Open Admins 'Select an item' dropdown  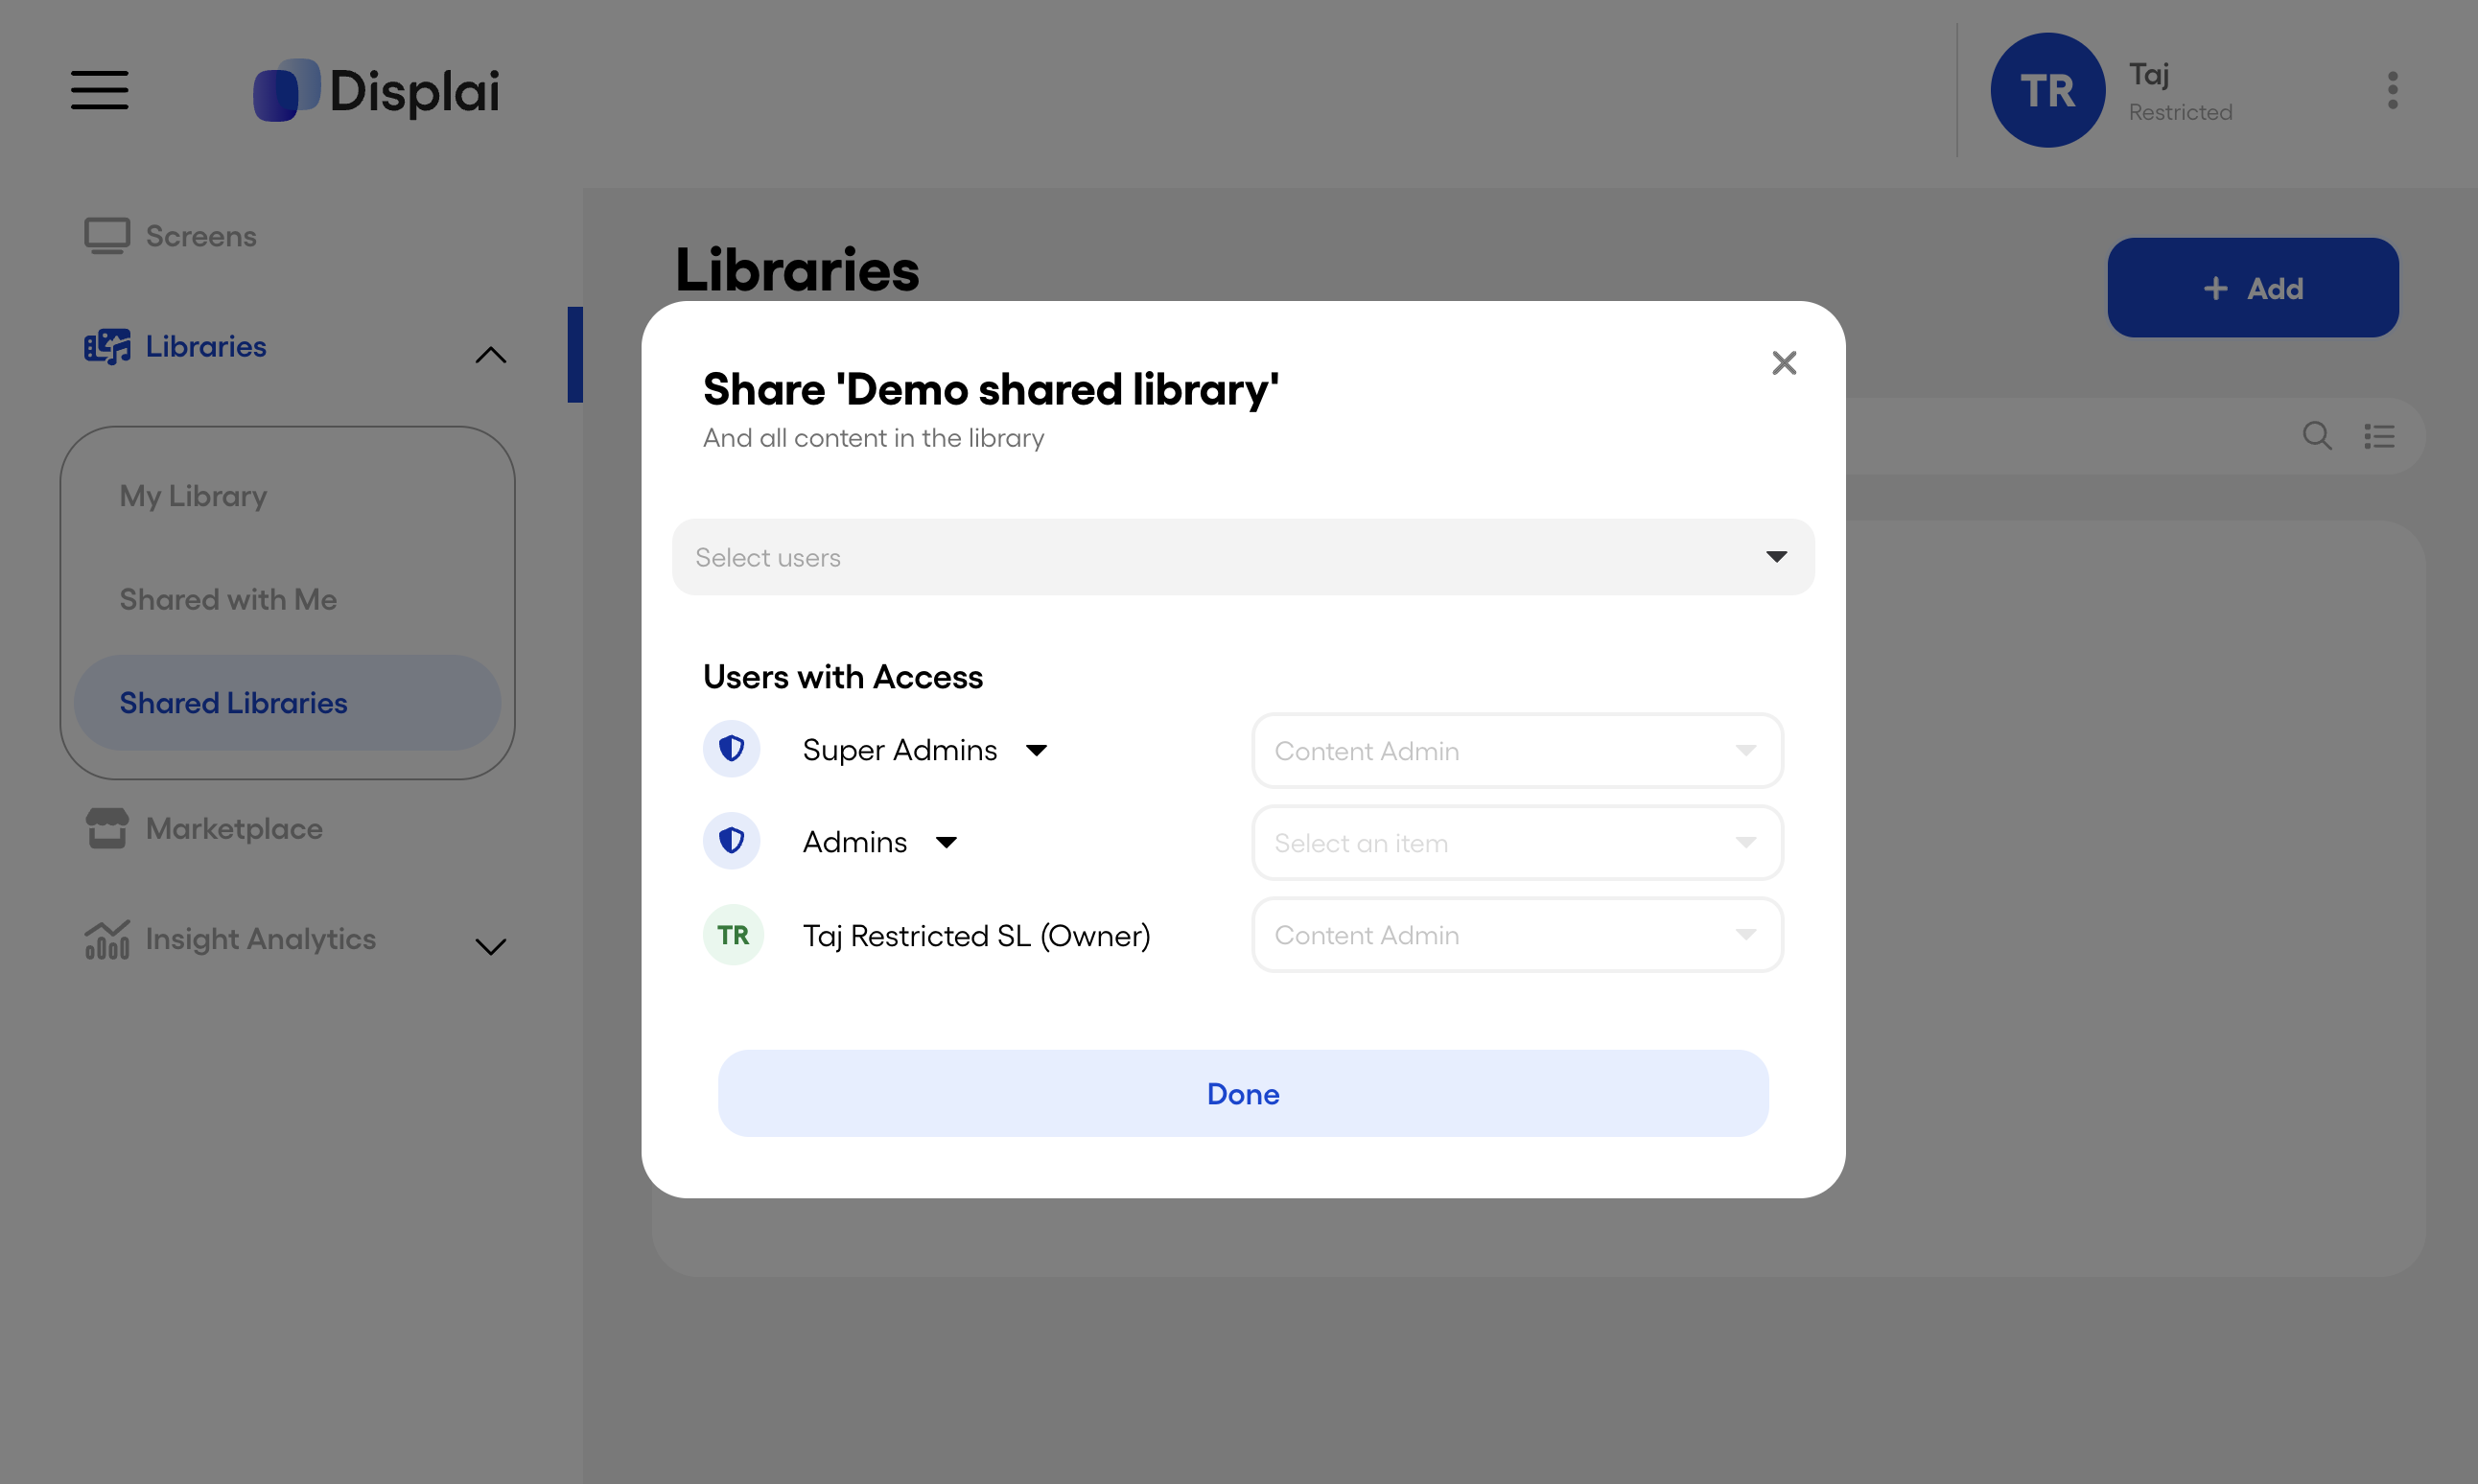click(1517, 843)
